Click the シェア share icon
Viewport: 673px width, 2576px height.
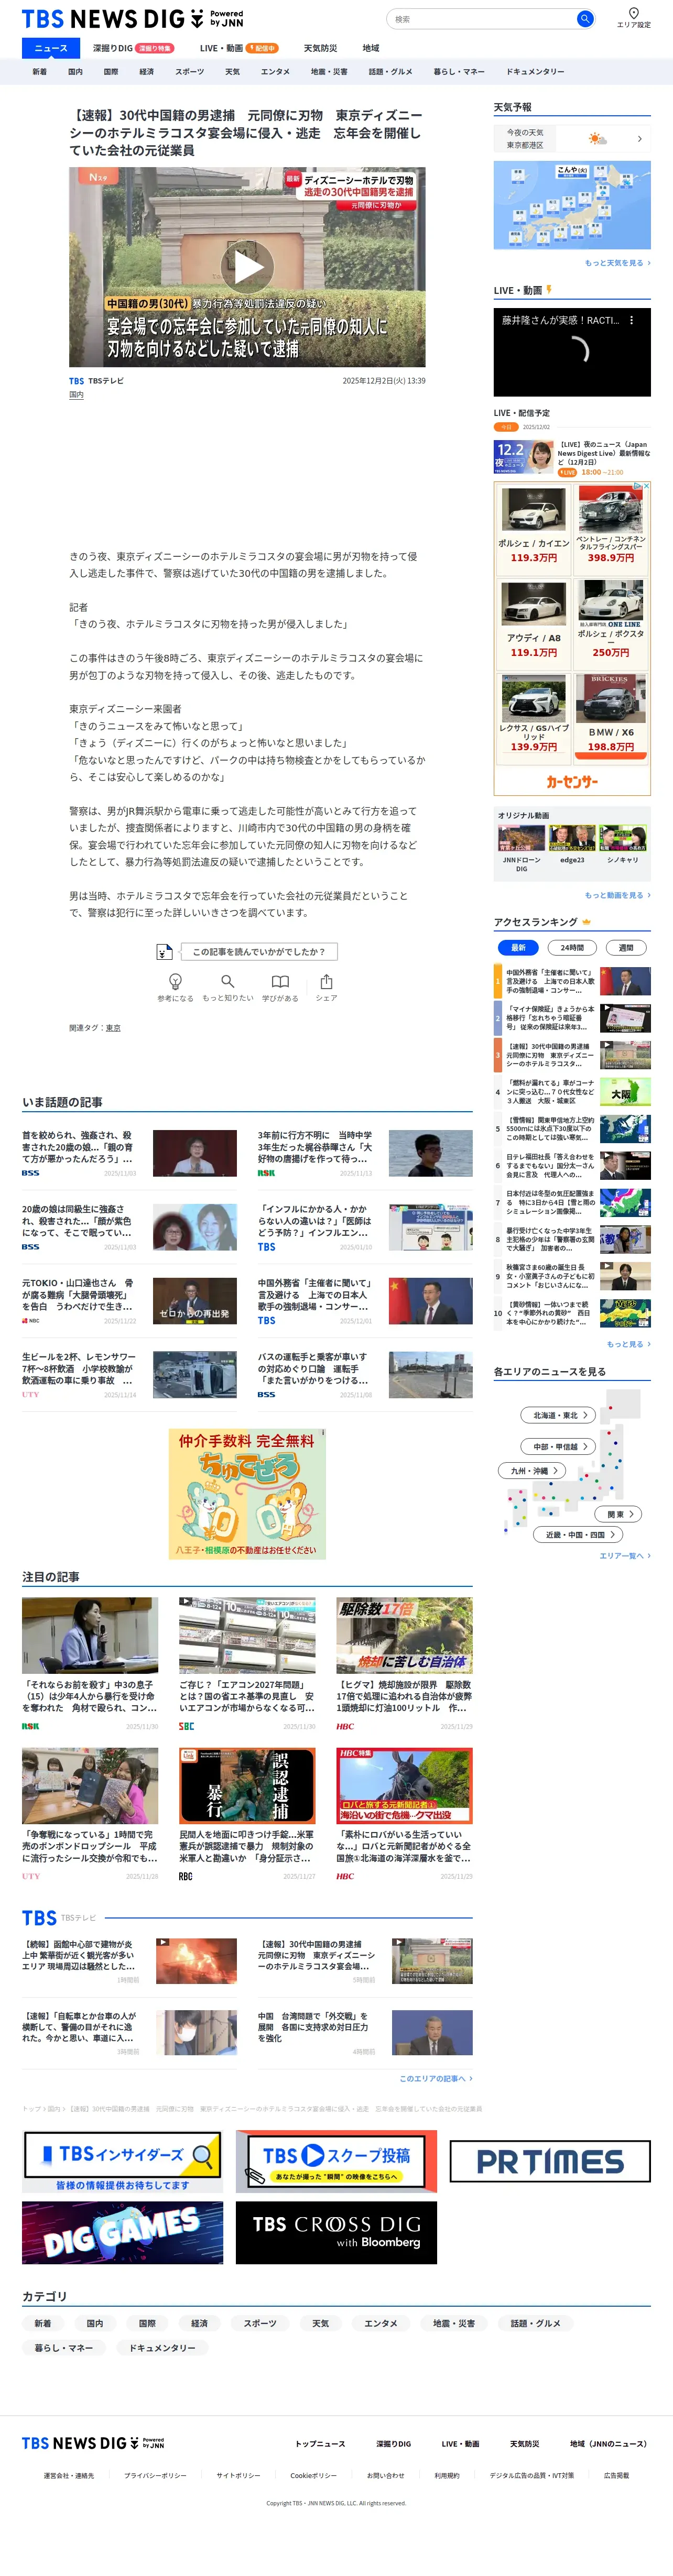(326, 981)
